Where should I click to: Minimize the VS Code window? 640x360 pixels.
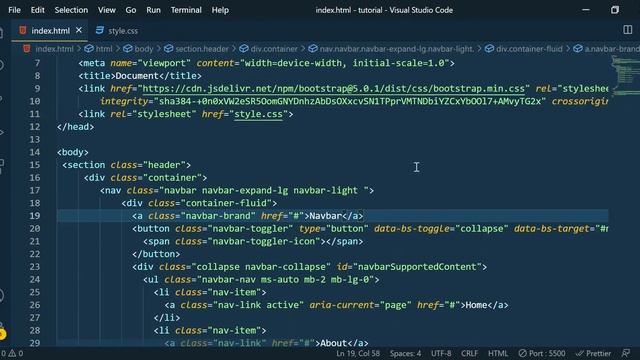point(586,10)
